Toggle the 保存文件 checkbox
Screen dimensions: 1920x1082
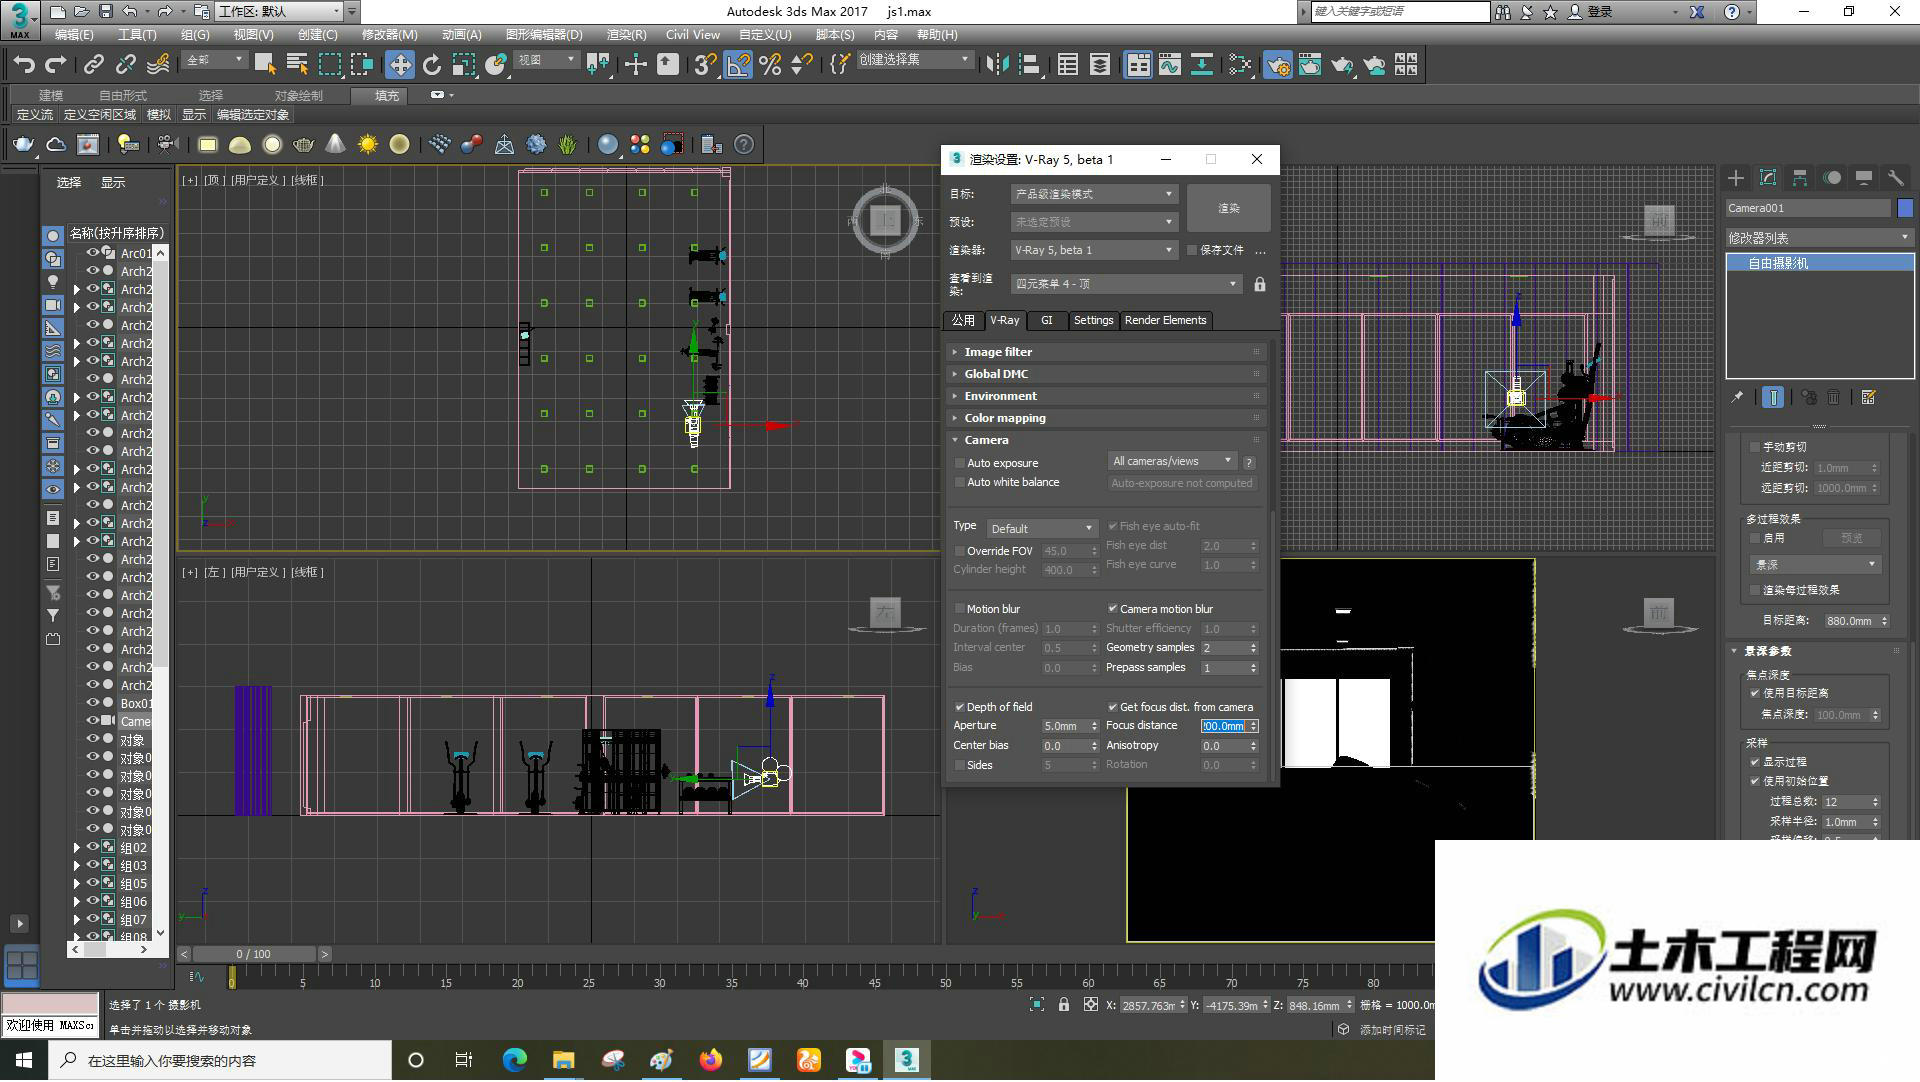tap(1192, 250)
